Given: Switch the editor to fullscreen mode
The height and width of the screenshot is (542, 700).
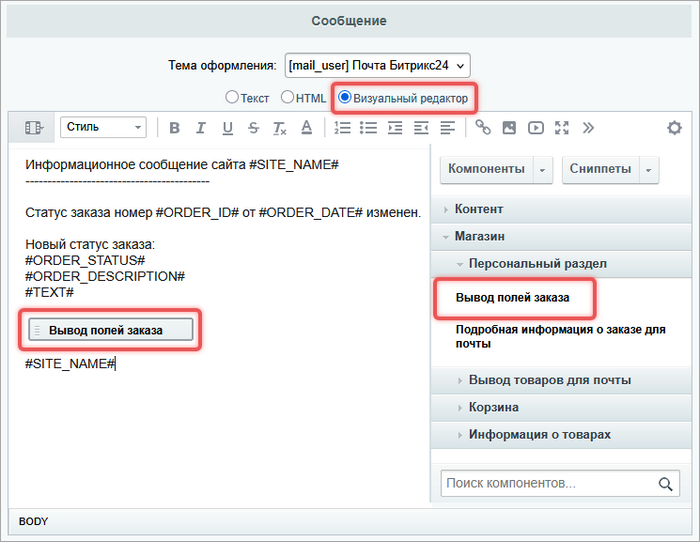Looking at the screenshot, I should pos(561,128).
